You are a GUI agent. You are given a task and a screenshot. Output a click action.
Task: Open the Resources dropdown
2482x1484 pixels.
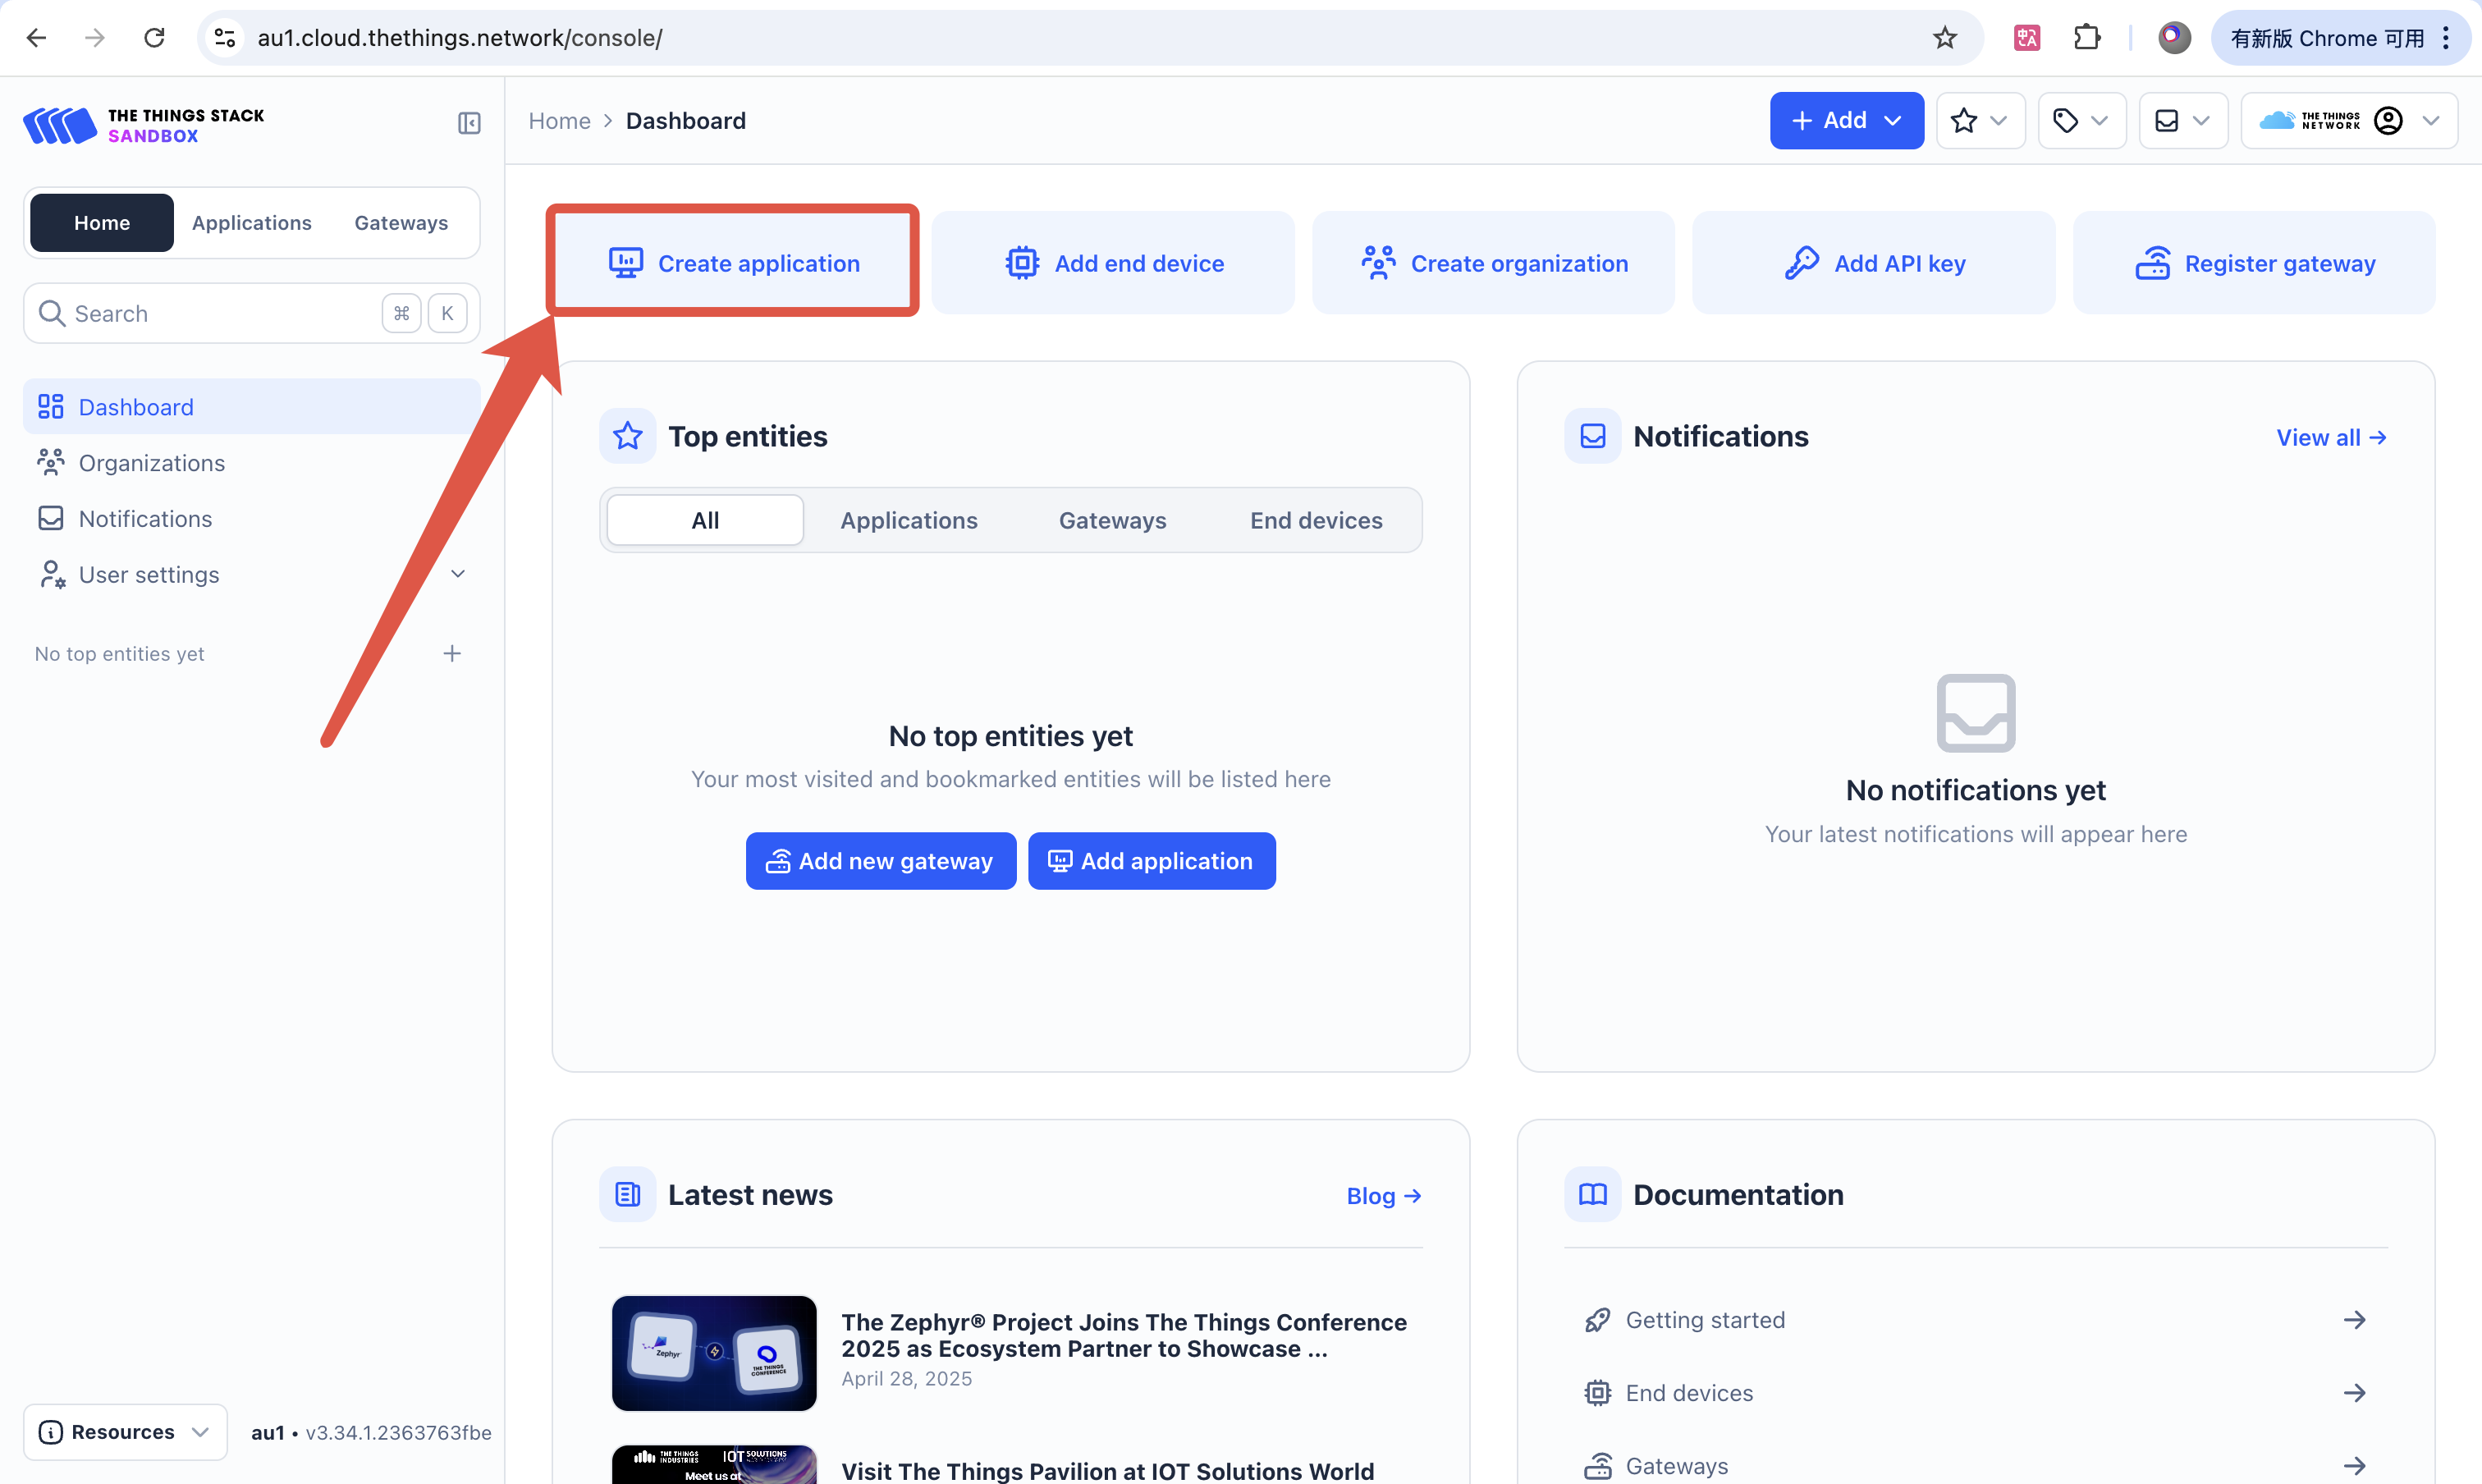point(125,1431)
